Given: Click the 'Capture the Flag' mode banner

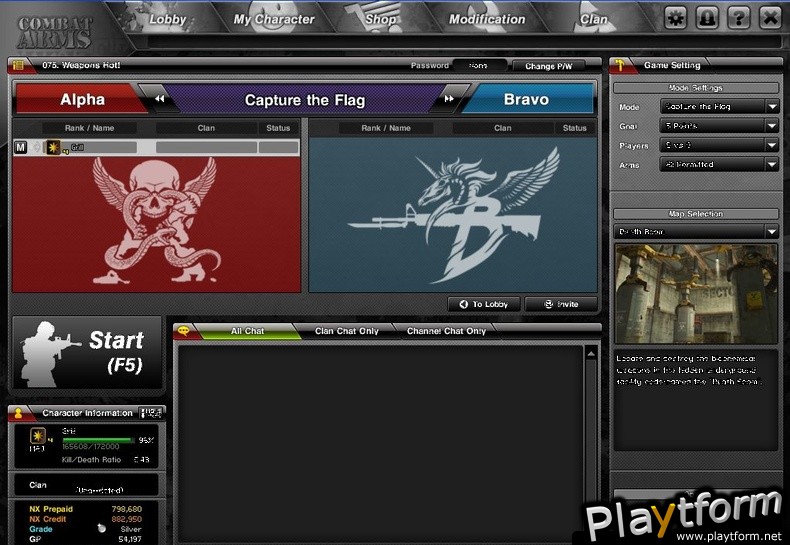Looking at the screenshot, I should [305, 100].
